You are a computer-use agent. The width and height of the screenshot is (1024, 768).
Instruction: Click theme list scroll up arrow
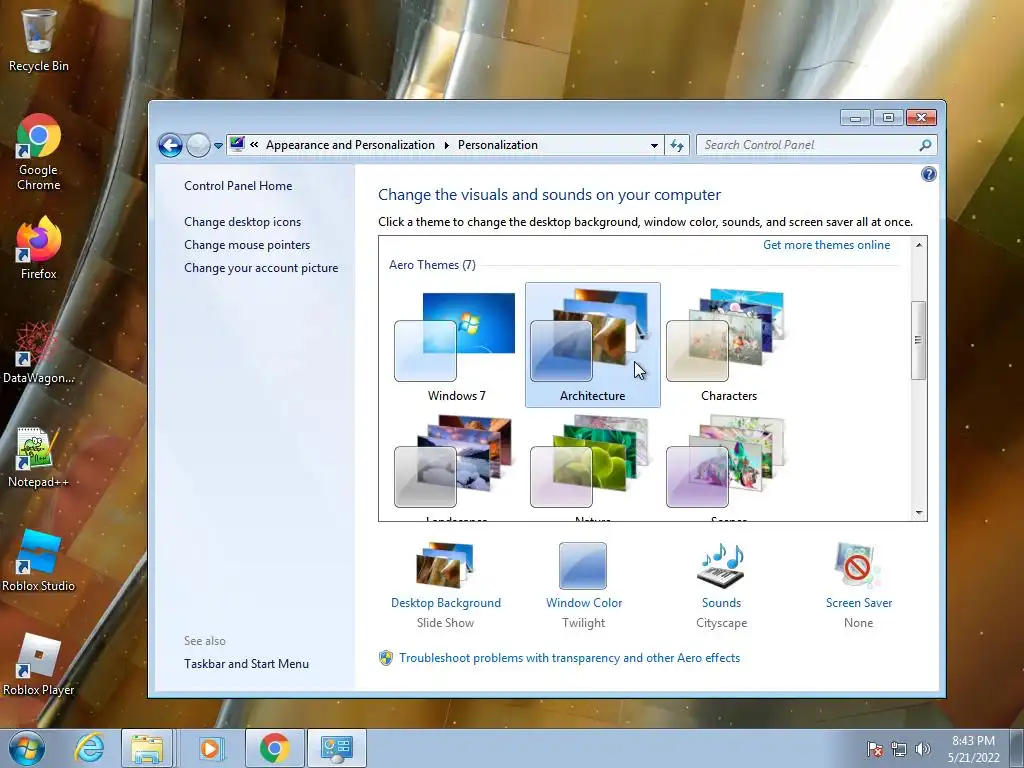[x=918, y=245]
